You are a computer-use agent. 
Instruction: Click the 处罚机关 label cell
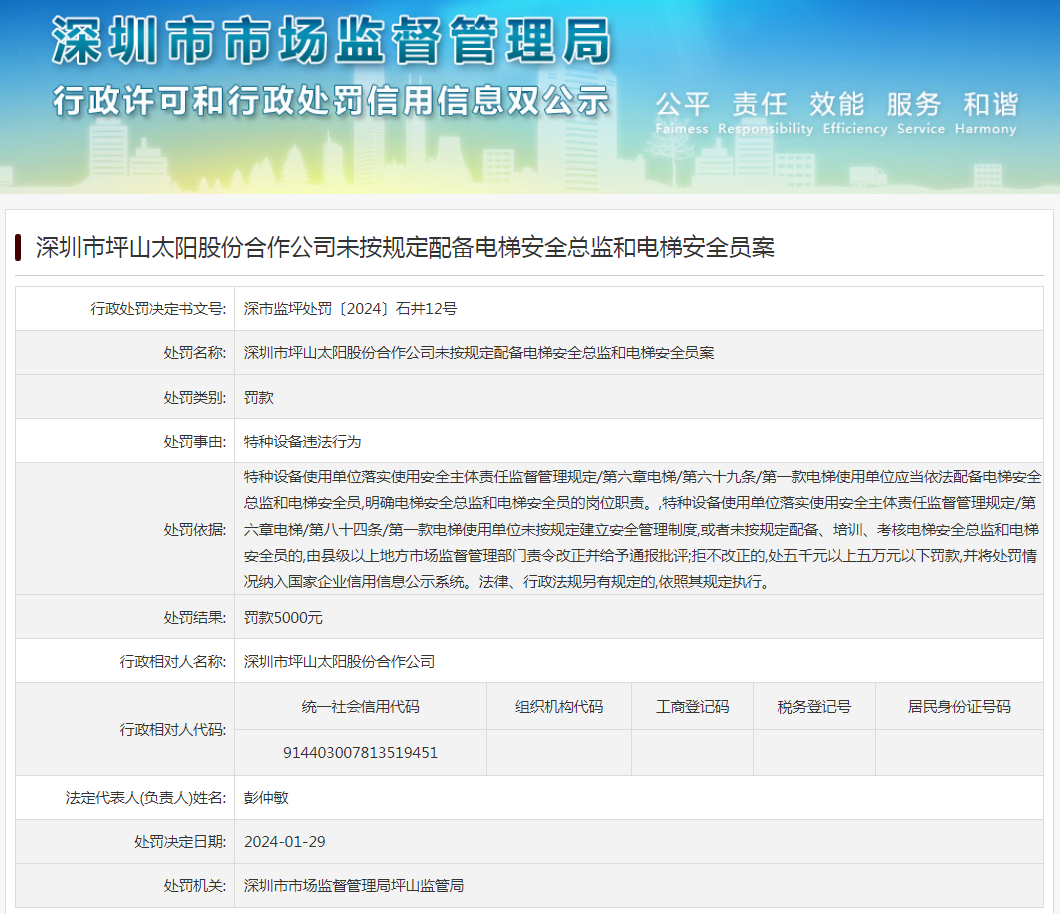tap(125, 886)
